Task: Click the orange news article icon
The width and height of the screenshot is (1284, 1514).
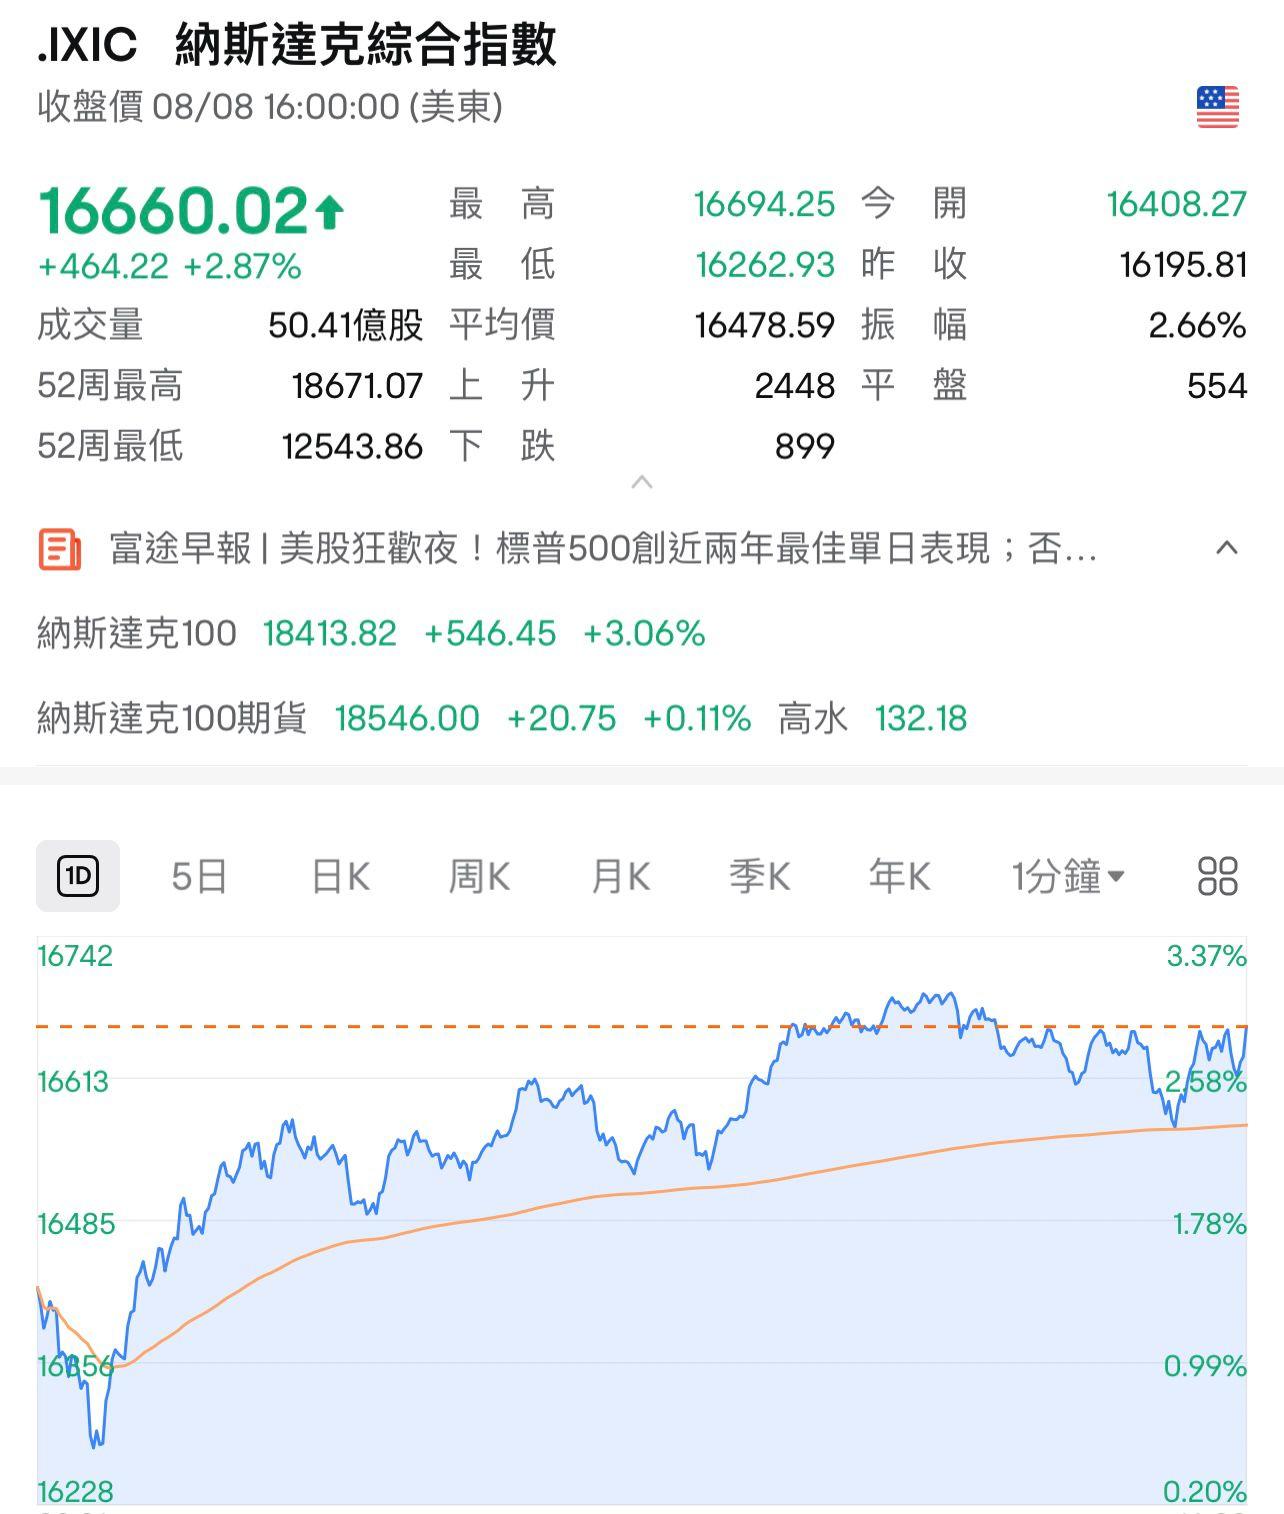Action: (57, 548)
